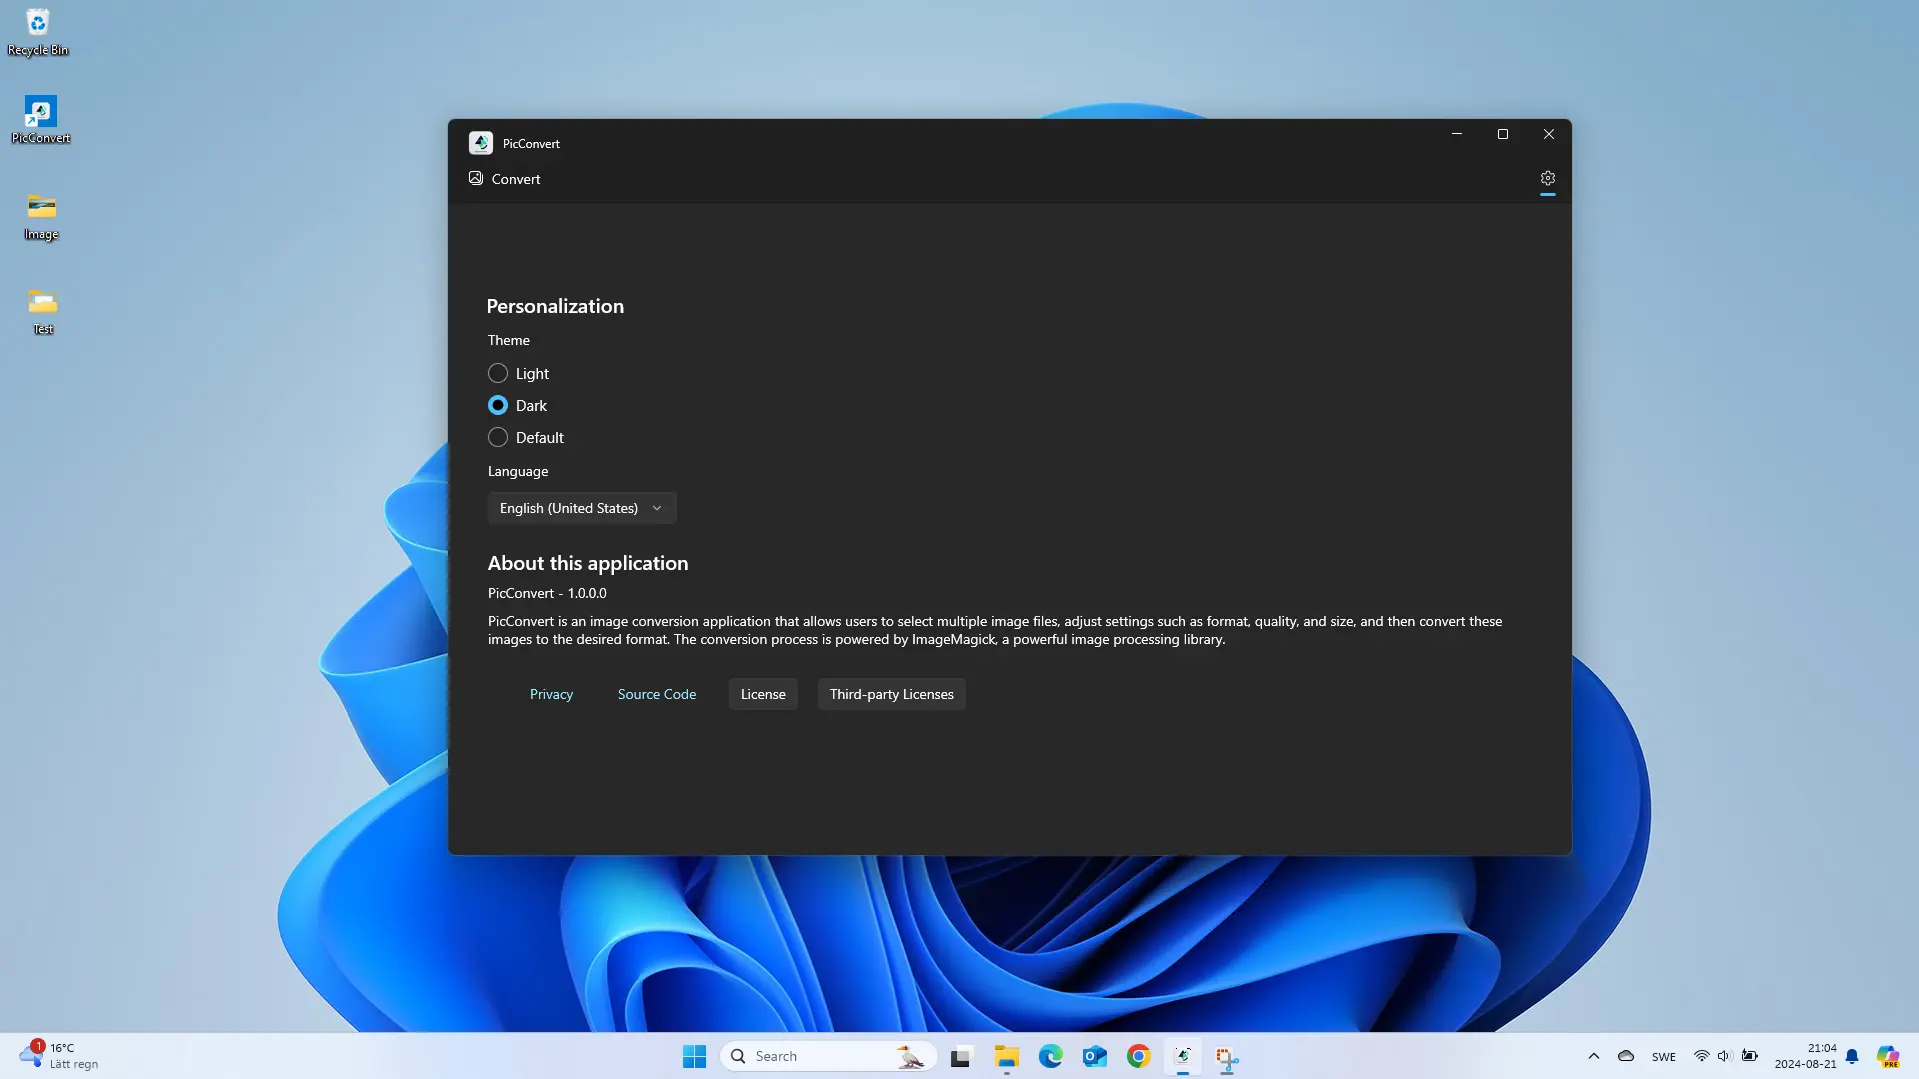Open the Source Code link
The width and height of the screenshot is (1919, 1079).
tap(657, 694)
